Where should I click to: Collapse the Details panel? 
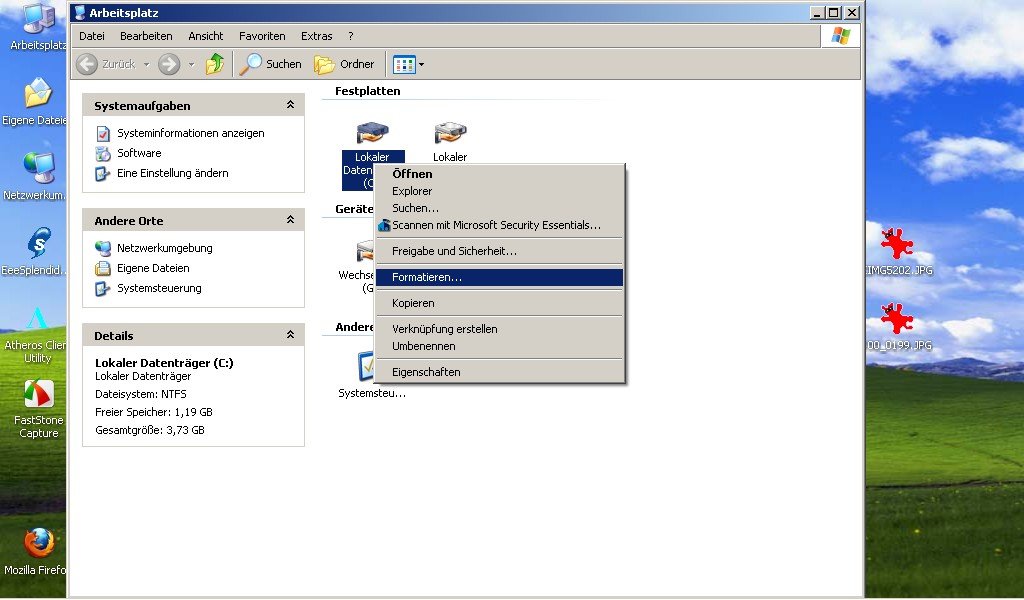click(291, 335)
